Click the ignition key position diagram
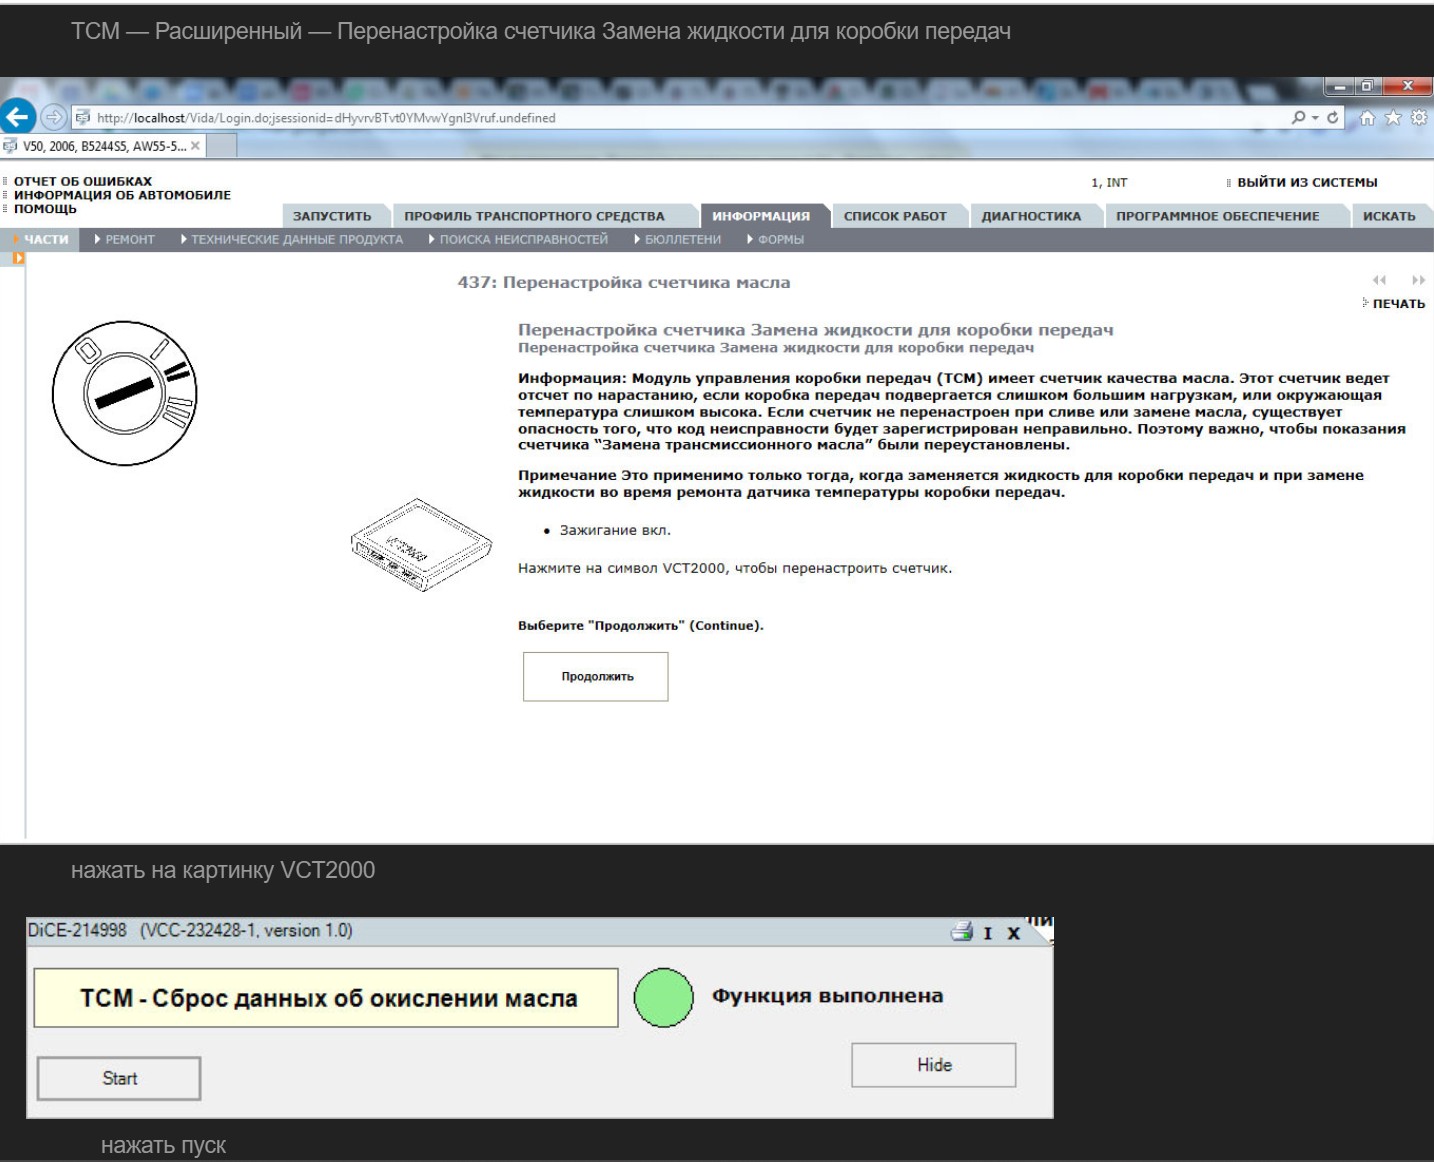The image size is (1434, 1162). click(124, 393)
